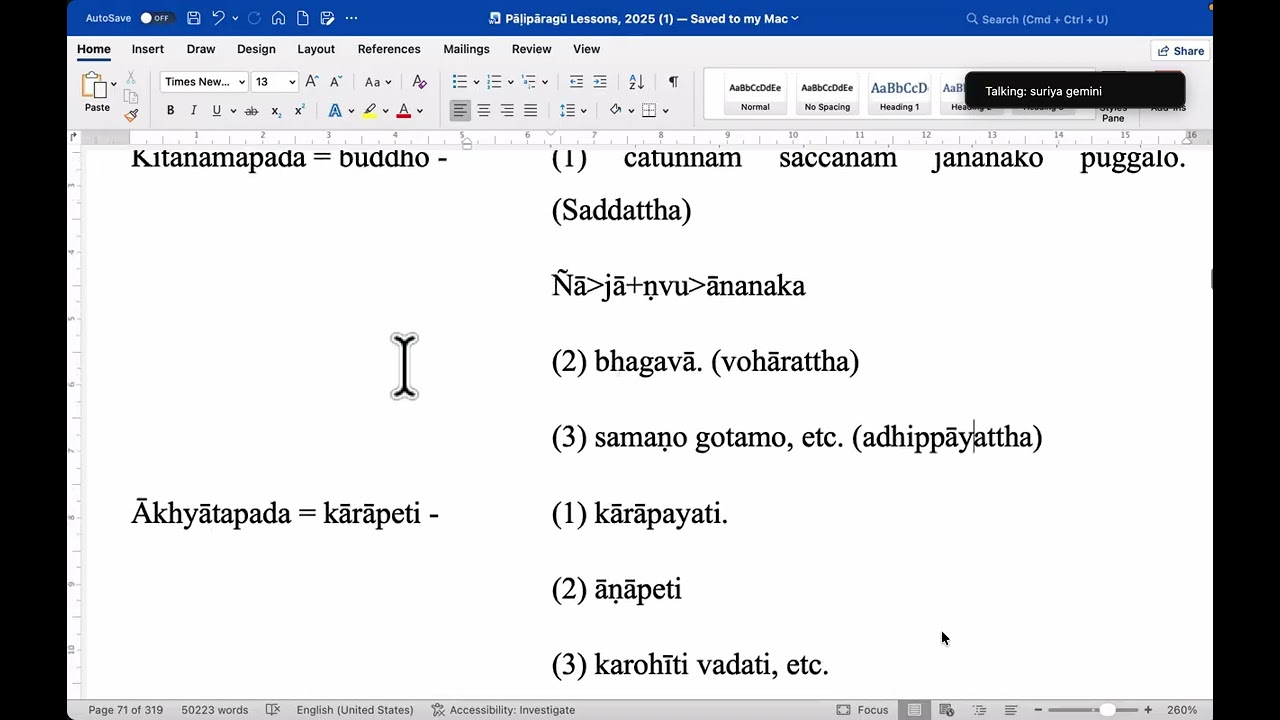The image size is (1280, 720).
Task: Open the Bullets list dropdown arrow
Action: click(476, 82)
